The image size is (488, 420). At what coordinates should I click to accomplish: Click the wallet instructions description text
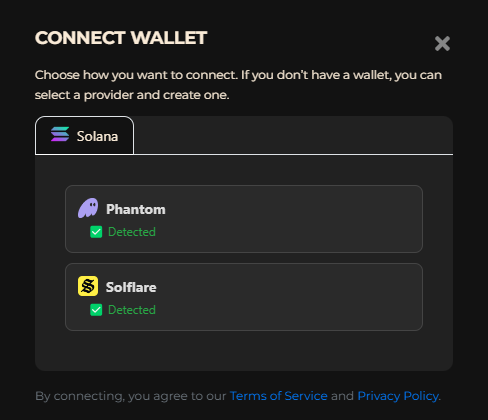coord(238,85)
